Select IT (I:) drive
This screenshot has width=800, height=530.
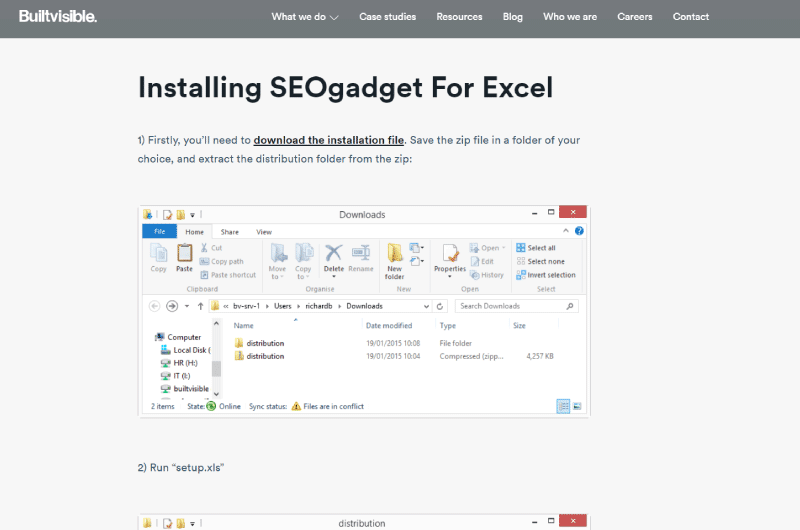[x=176, y=375]
